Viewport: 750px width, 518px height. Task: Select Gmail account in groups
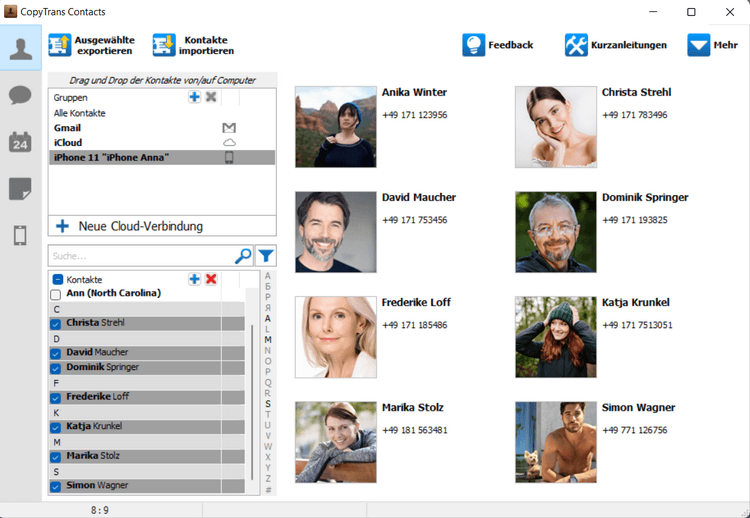(x=162, y=128)
